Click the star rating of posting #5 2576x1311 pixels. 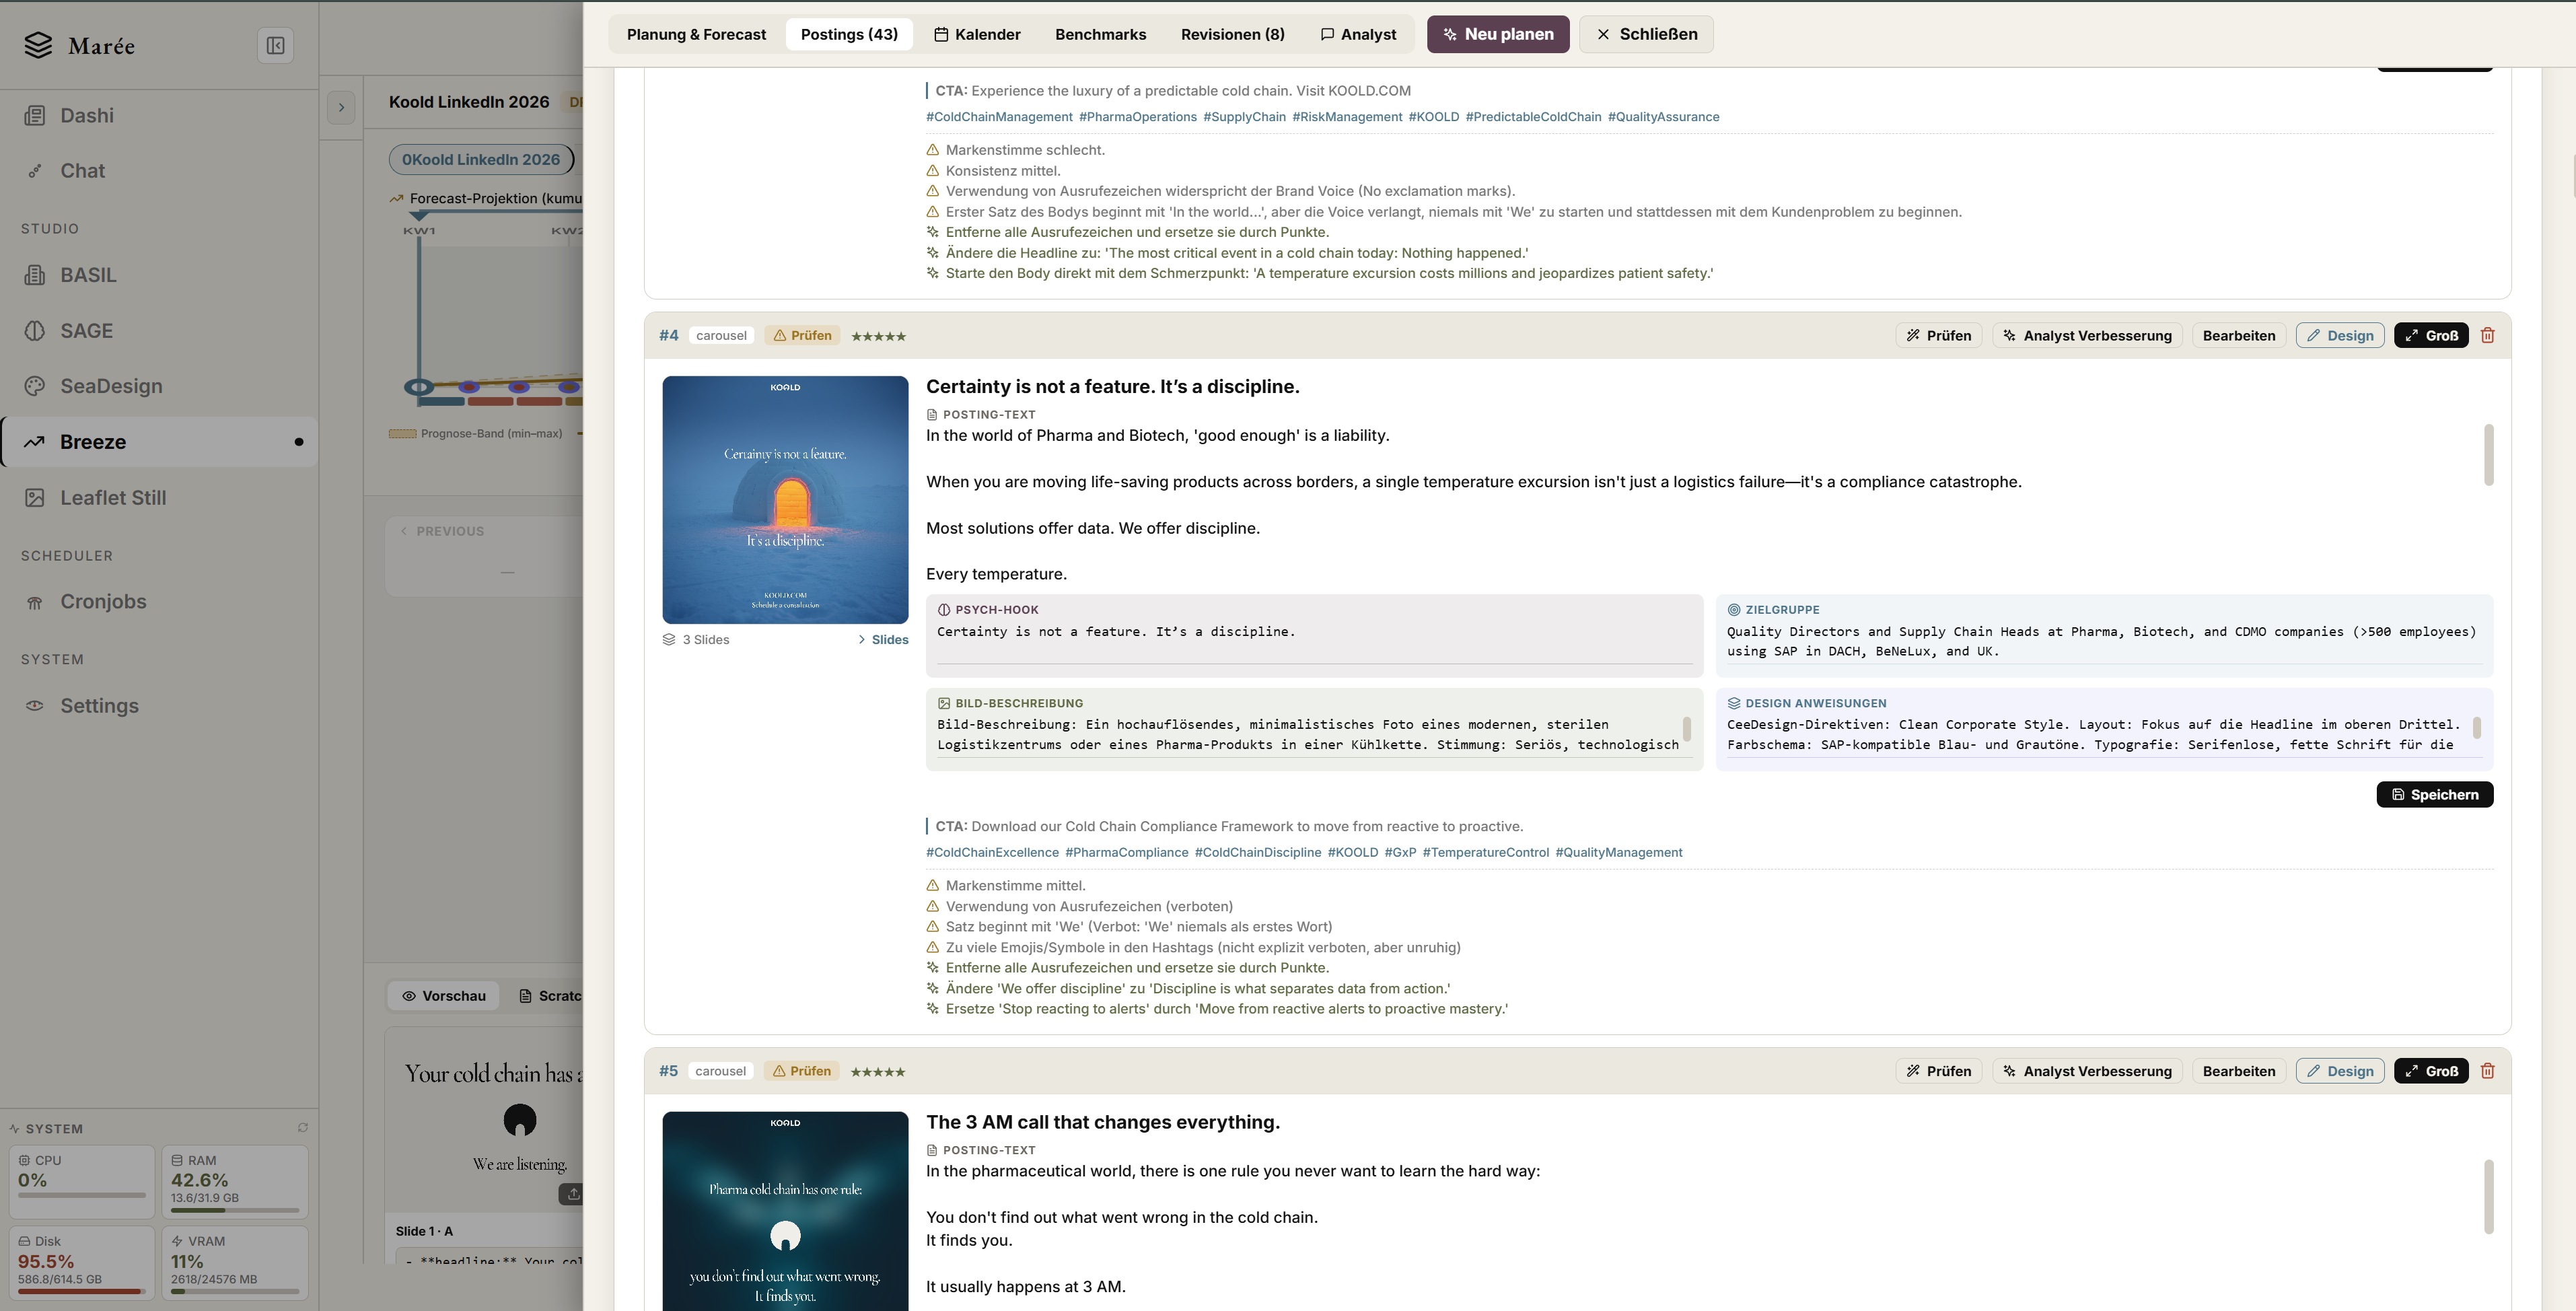(x=877, y=1072)
